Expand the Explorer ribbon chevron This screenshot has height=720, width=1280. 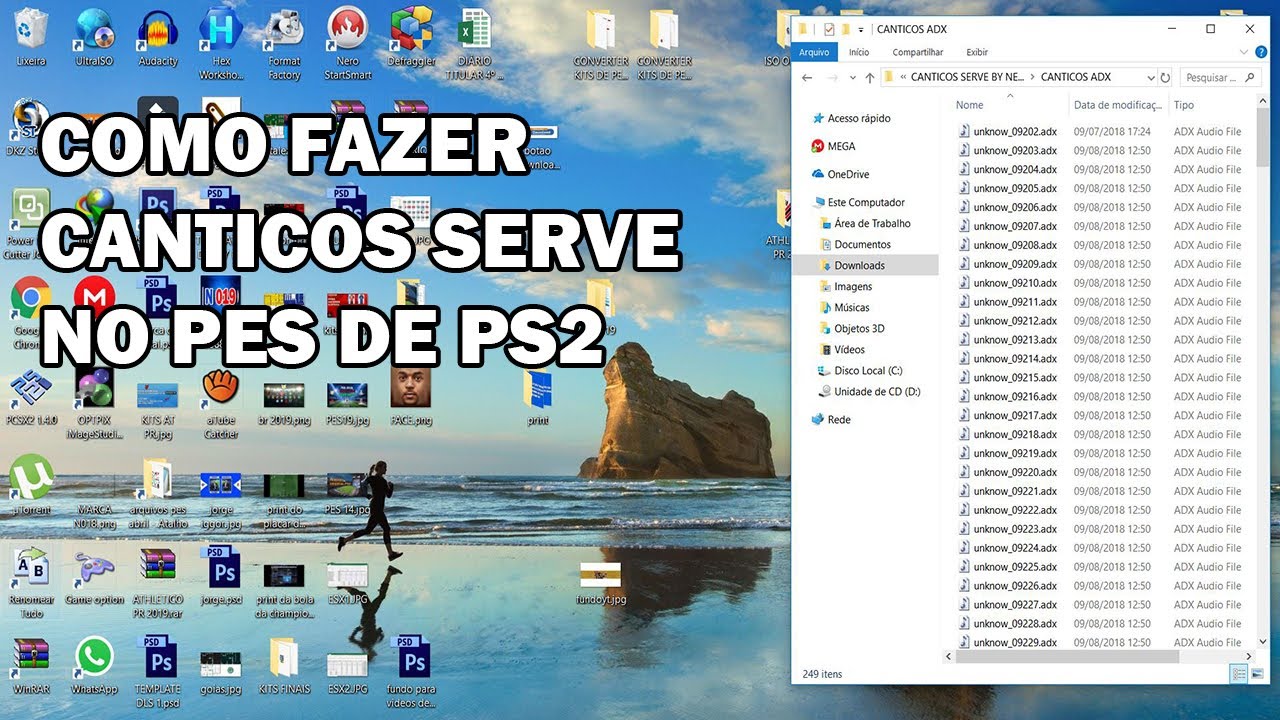(x=1243, y=52)
